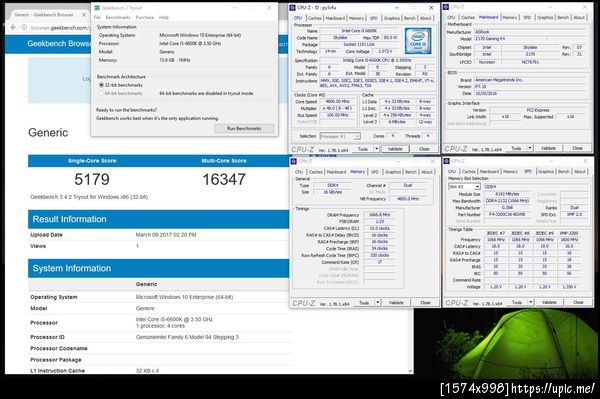Click the browser address bar
Image resolution: width=600 pixels, height=399 pixels.
coord(60,28)
